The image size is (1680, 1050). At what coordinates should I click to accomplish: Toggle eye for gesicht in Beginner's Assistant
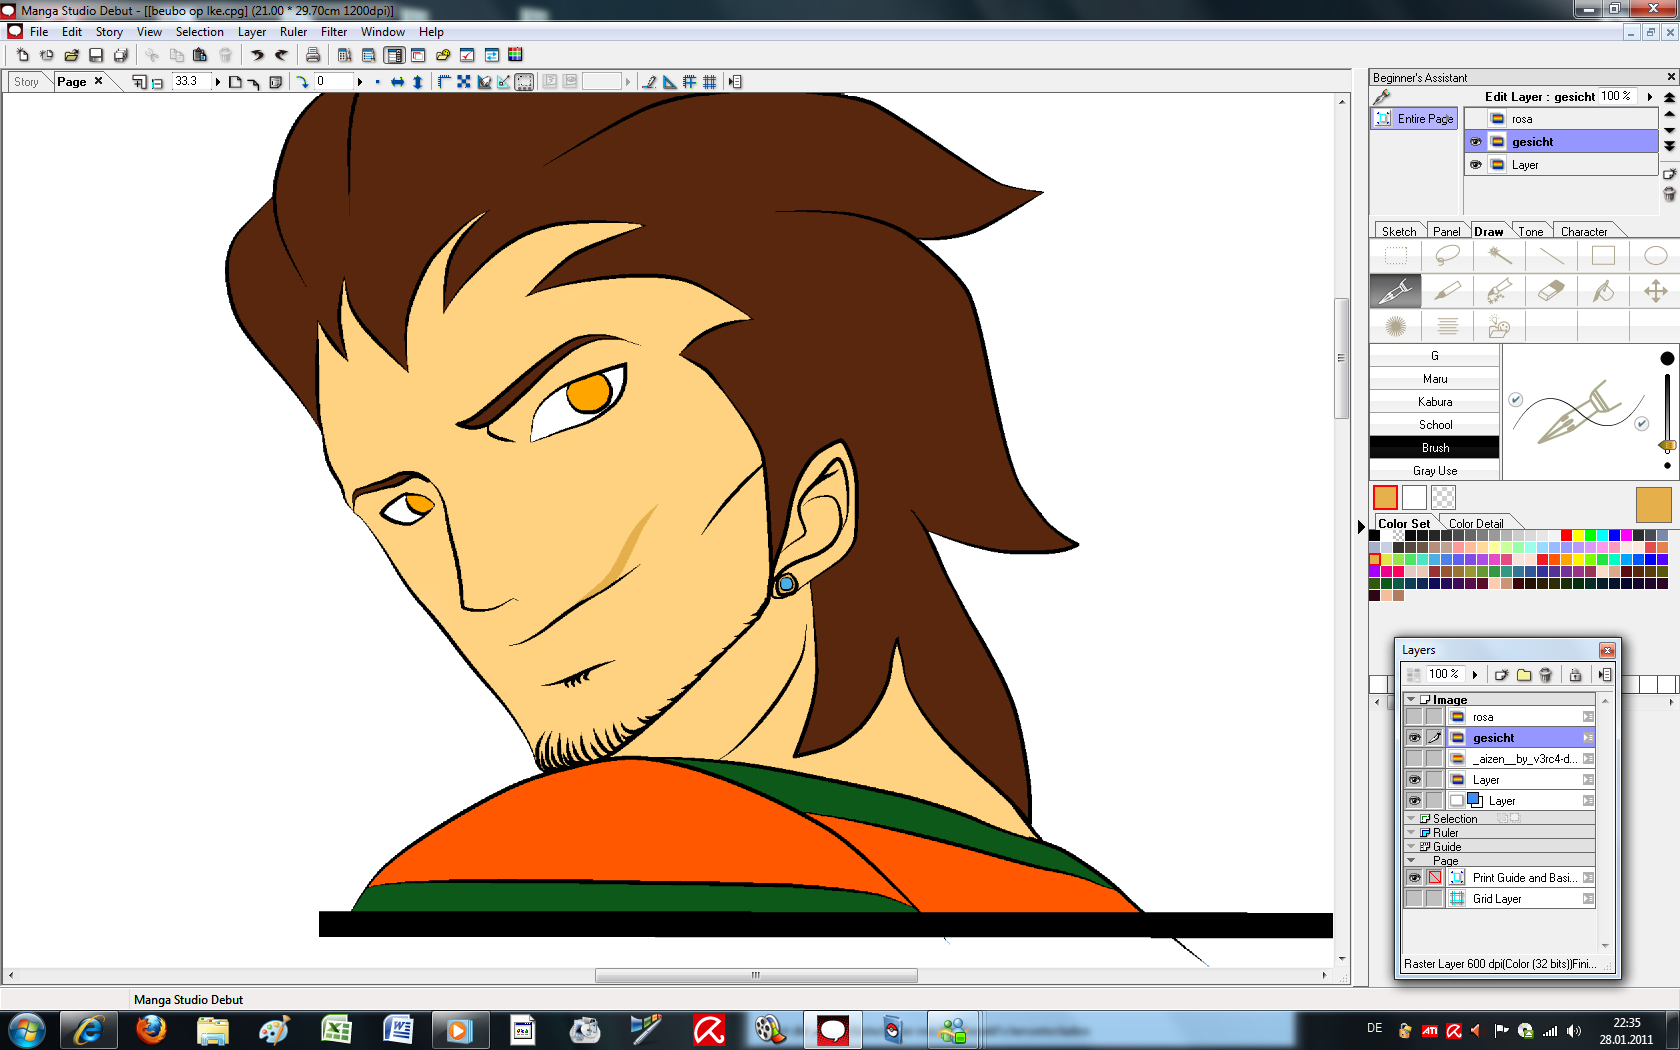click(x=1476, y=142)
